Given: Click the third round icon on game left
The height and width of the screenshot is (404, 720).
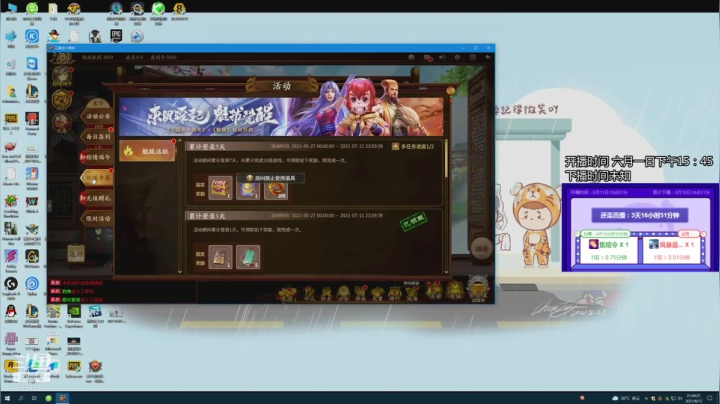Looking at the screenshot, I should 62,123.
